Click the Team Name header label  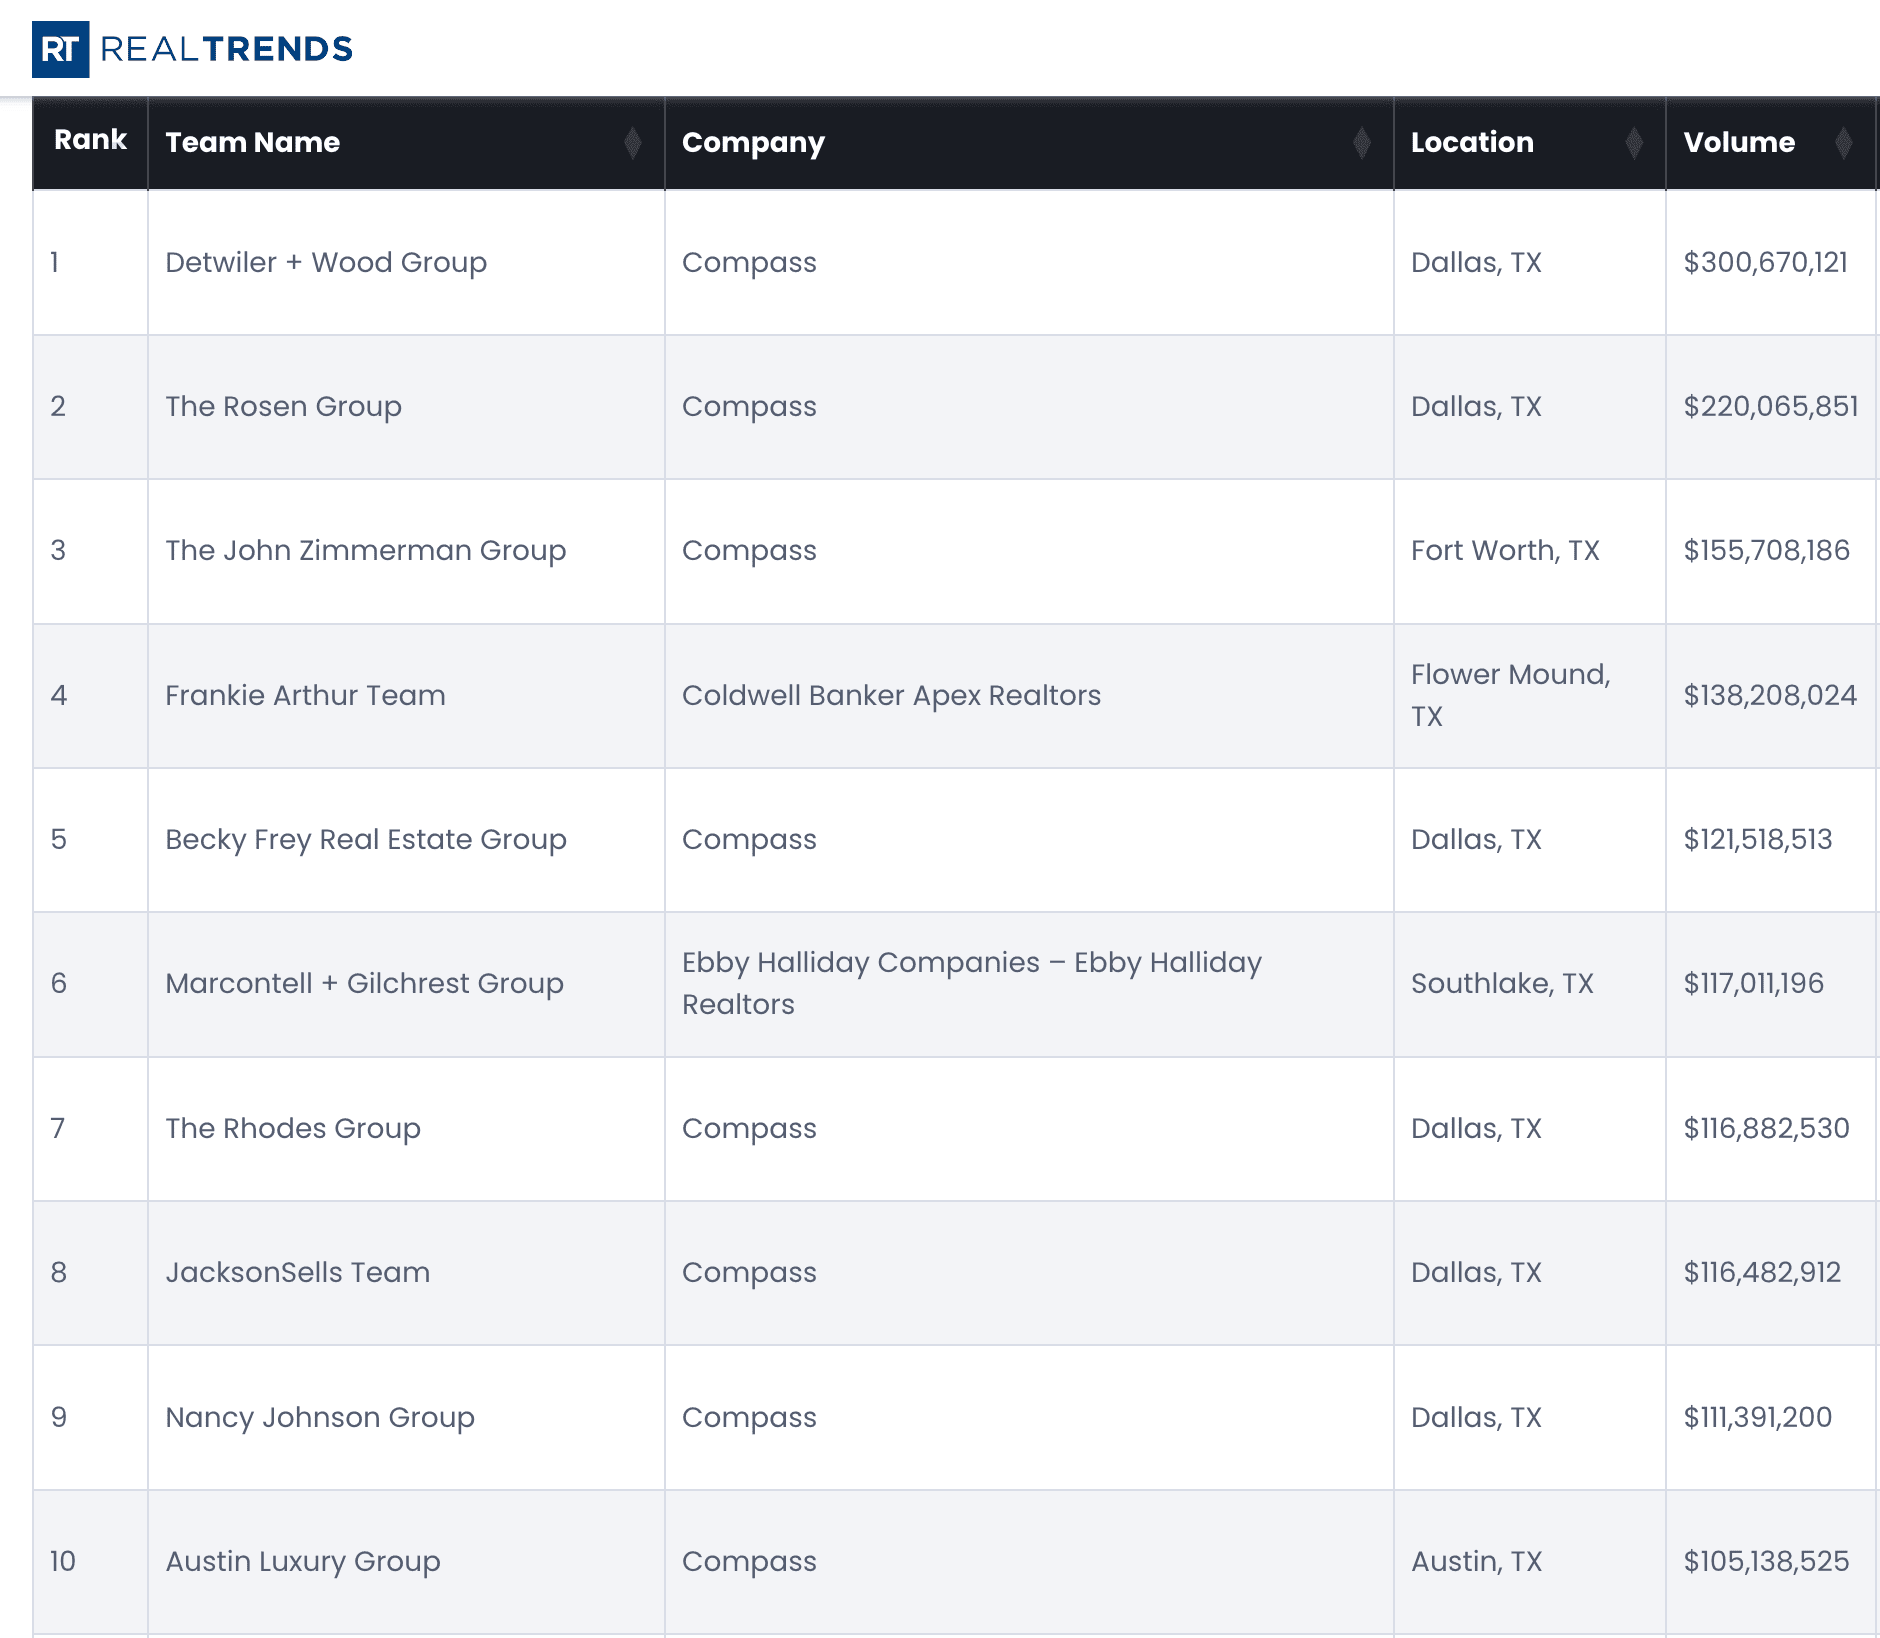tap(253, 143)
